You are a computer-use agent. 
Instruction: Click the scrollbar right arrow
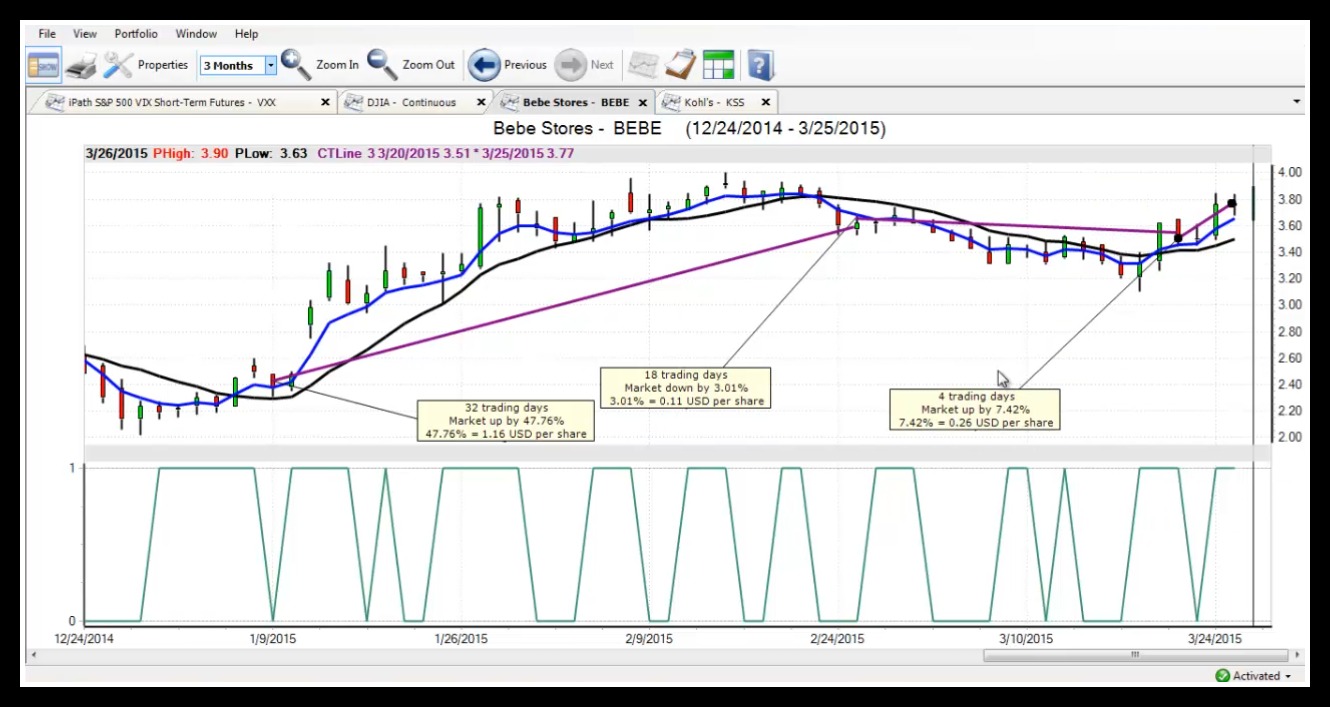[x=1298, y=655]
